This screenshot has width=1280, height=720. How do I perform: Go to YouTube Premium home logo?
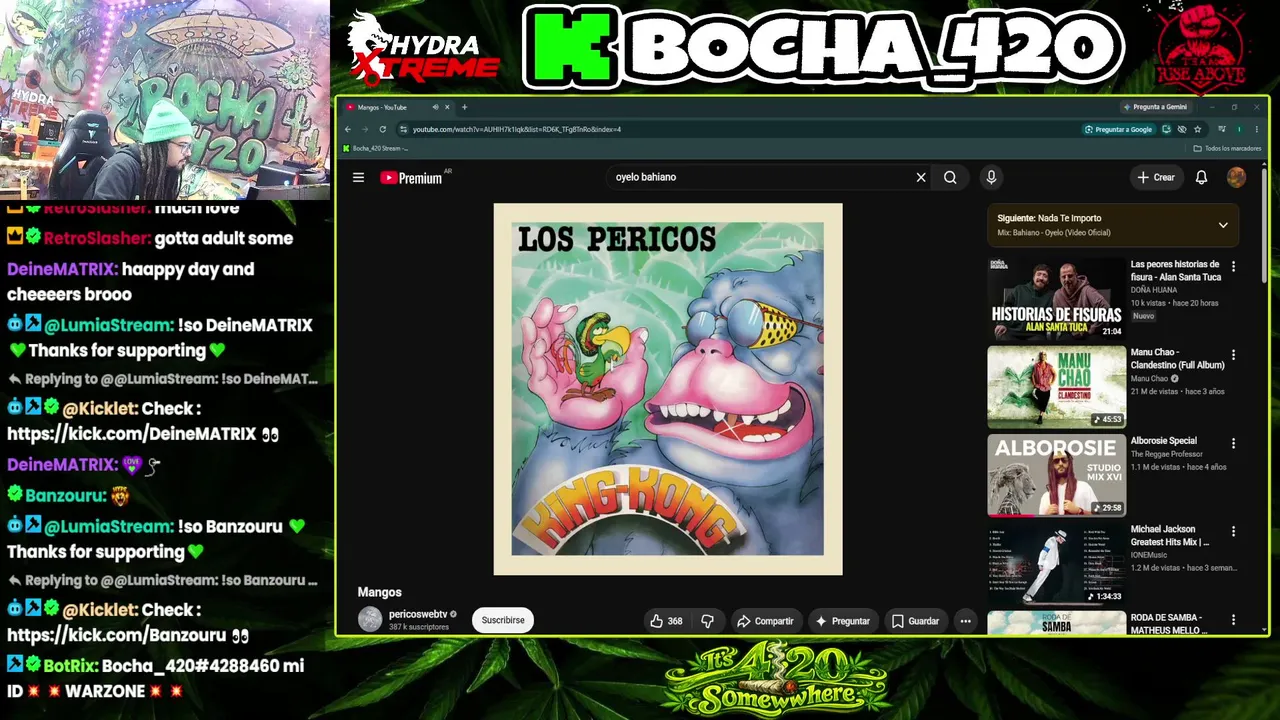[411, 178]
